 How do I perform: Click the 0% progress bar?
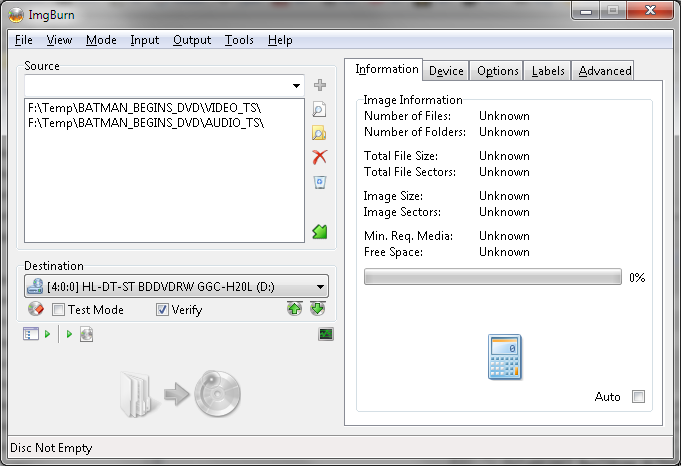[493, 277]
